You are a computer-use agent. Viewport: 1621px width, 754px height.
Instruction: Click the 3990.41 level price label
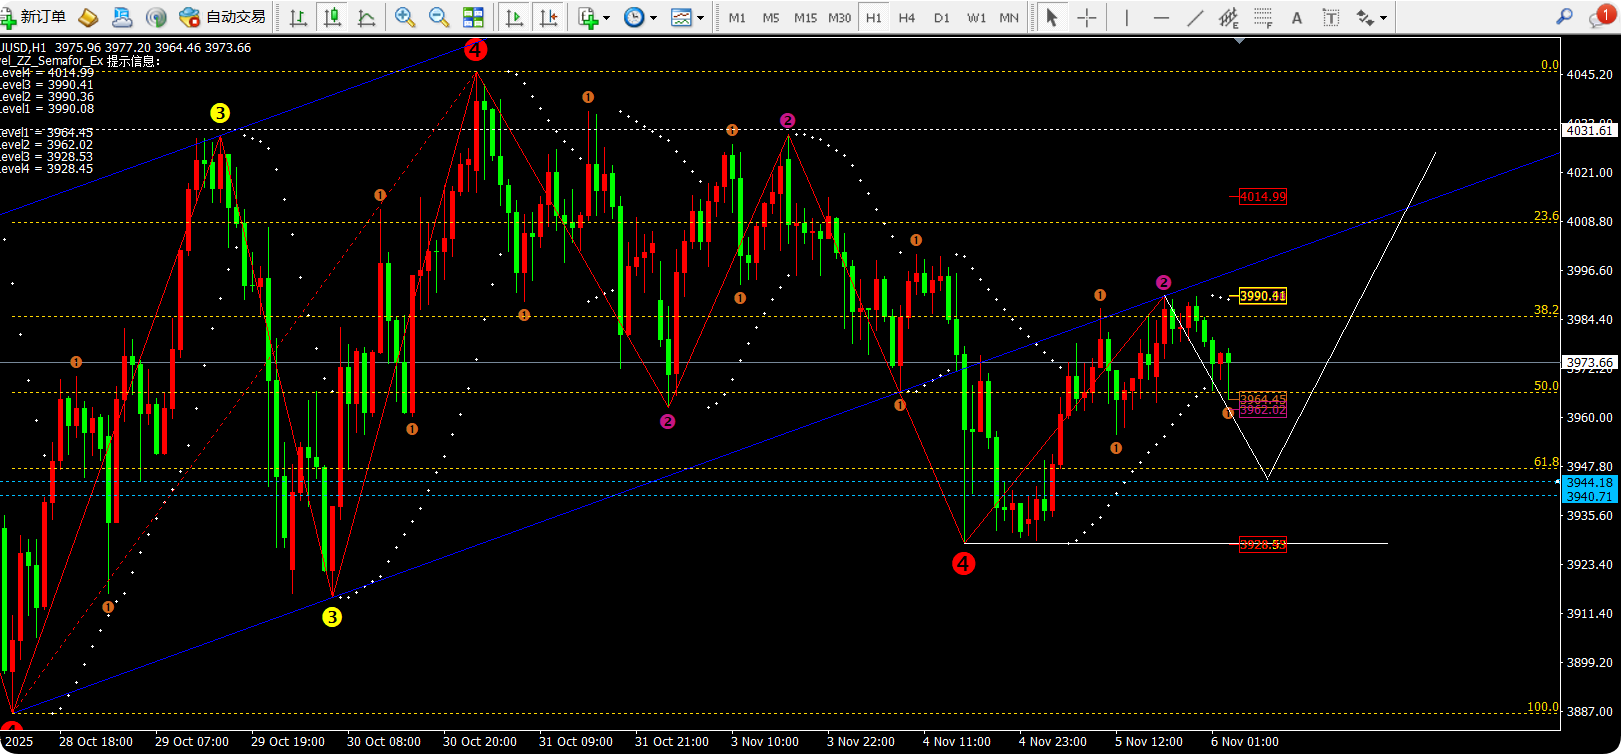click(1263, 296)
